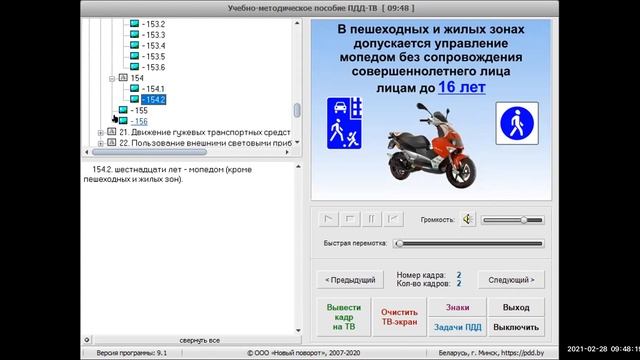Image resolution: width=640 pixels, height=360 pixels.
Task: Click the residential zone sign image
Action: click(x=344, y=123)
